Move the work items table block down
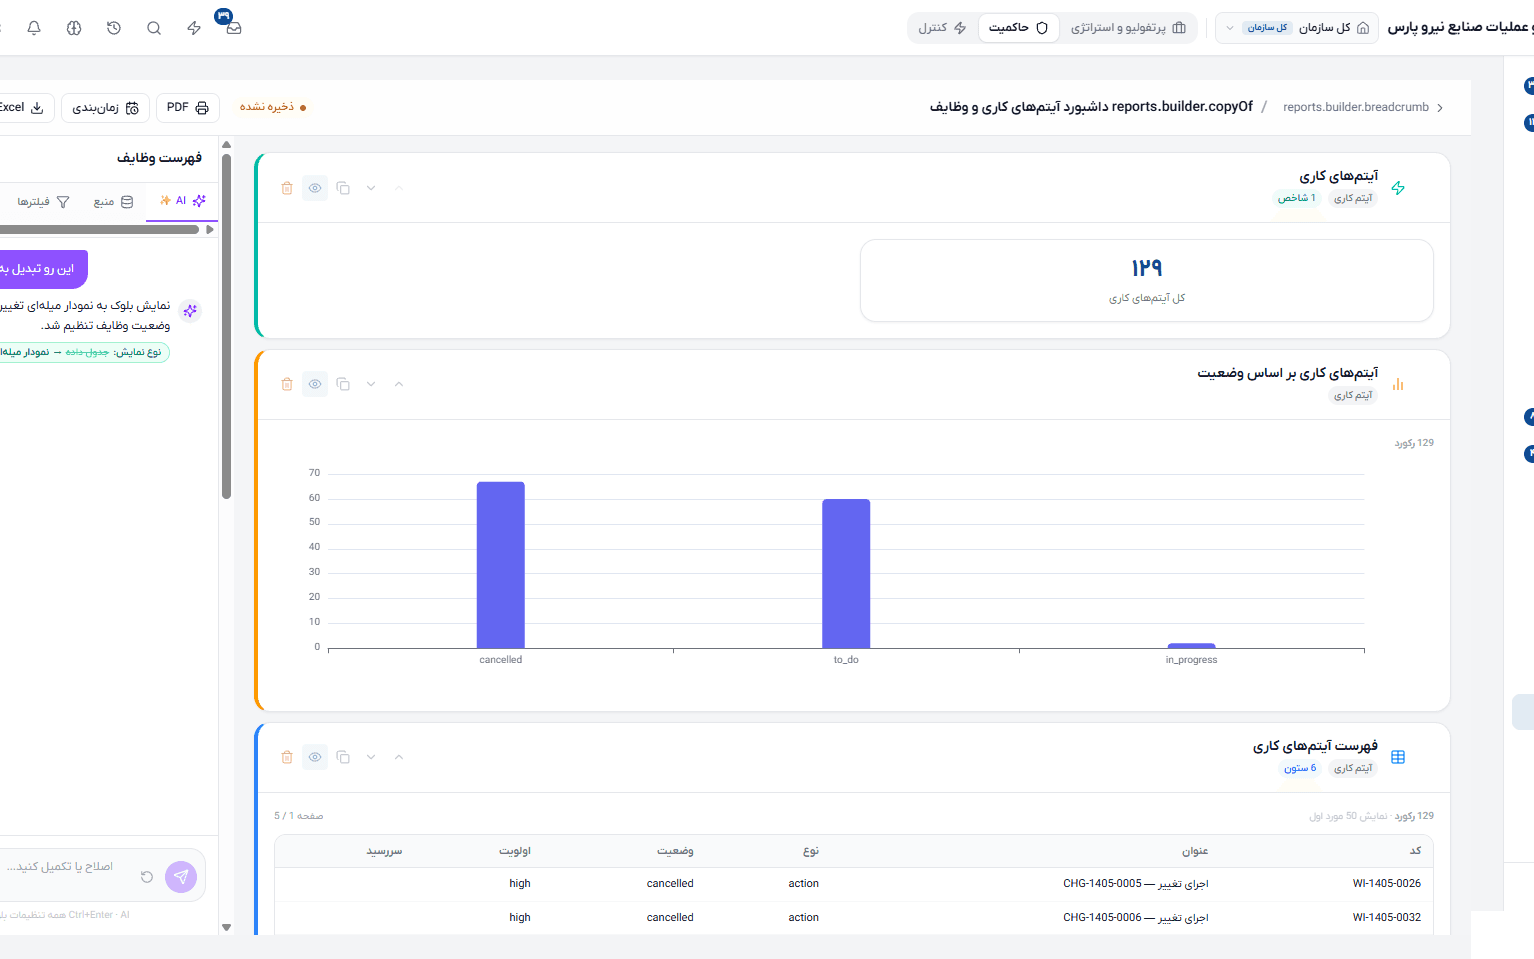This screenshot has width=1534, height=959. pos(371,757)
